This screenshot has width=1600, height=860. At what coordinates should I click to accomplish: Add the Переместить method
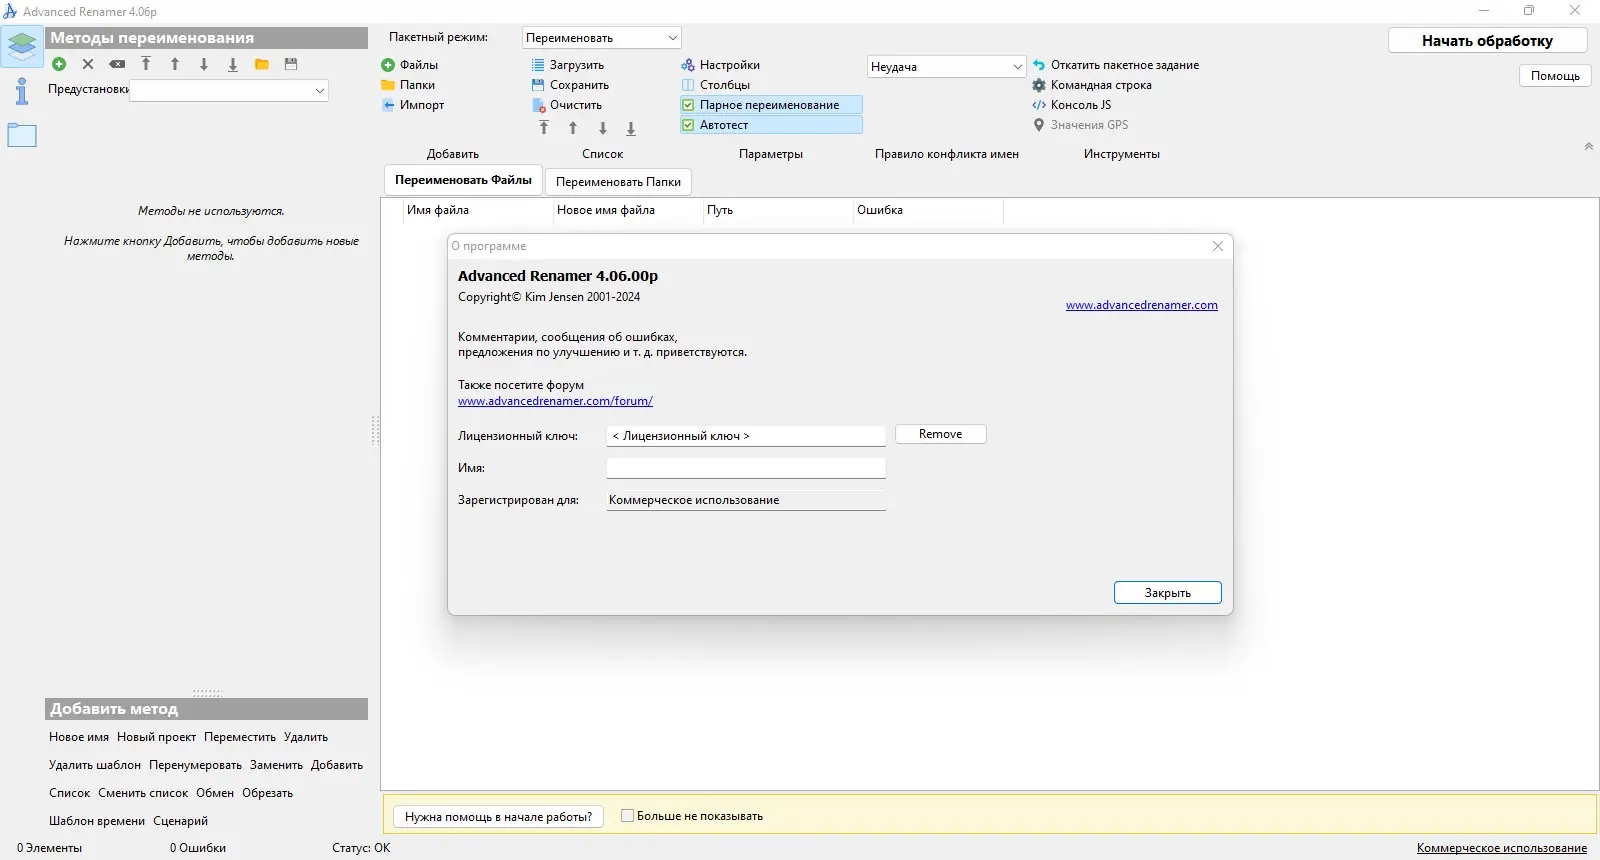(x=240, y=737)
